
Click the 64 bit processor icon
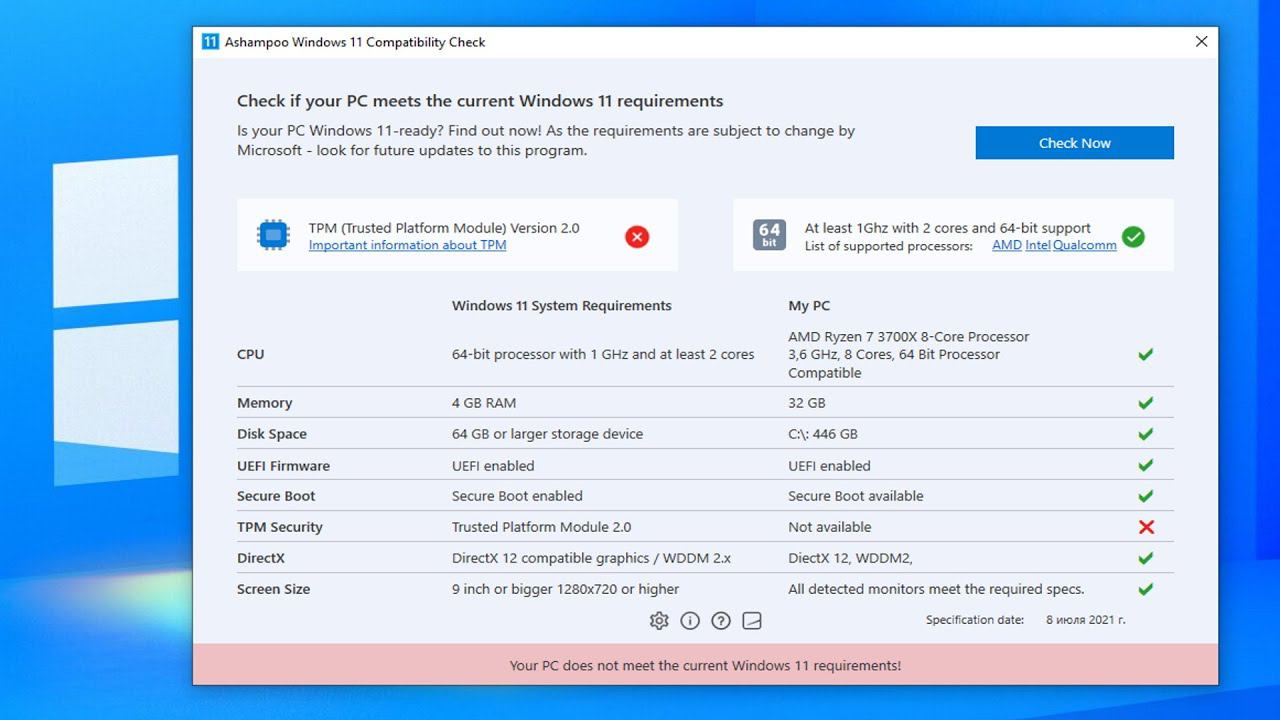[x=769, y=235]
